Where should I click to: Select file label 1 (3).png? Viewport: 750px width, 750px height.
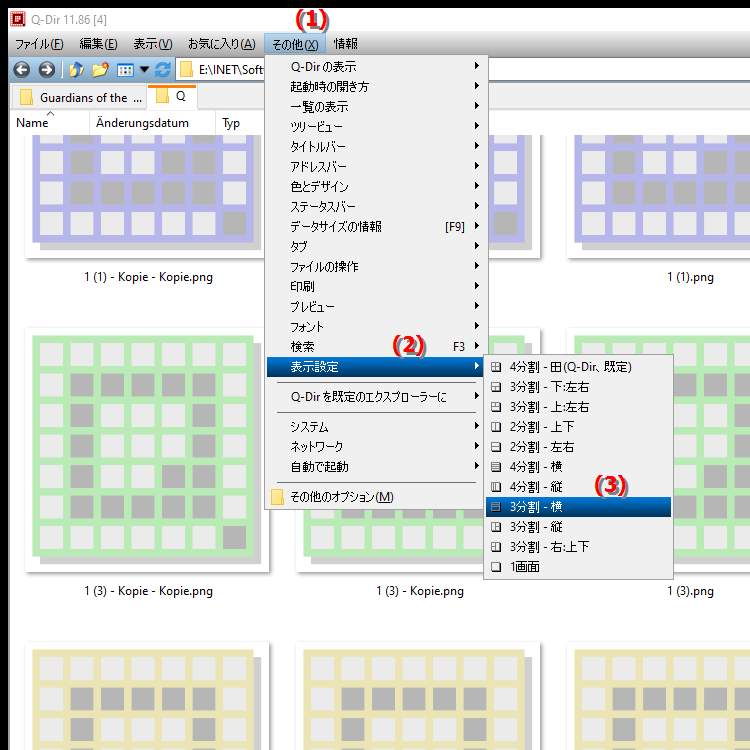690,591
